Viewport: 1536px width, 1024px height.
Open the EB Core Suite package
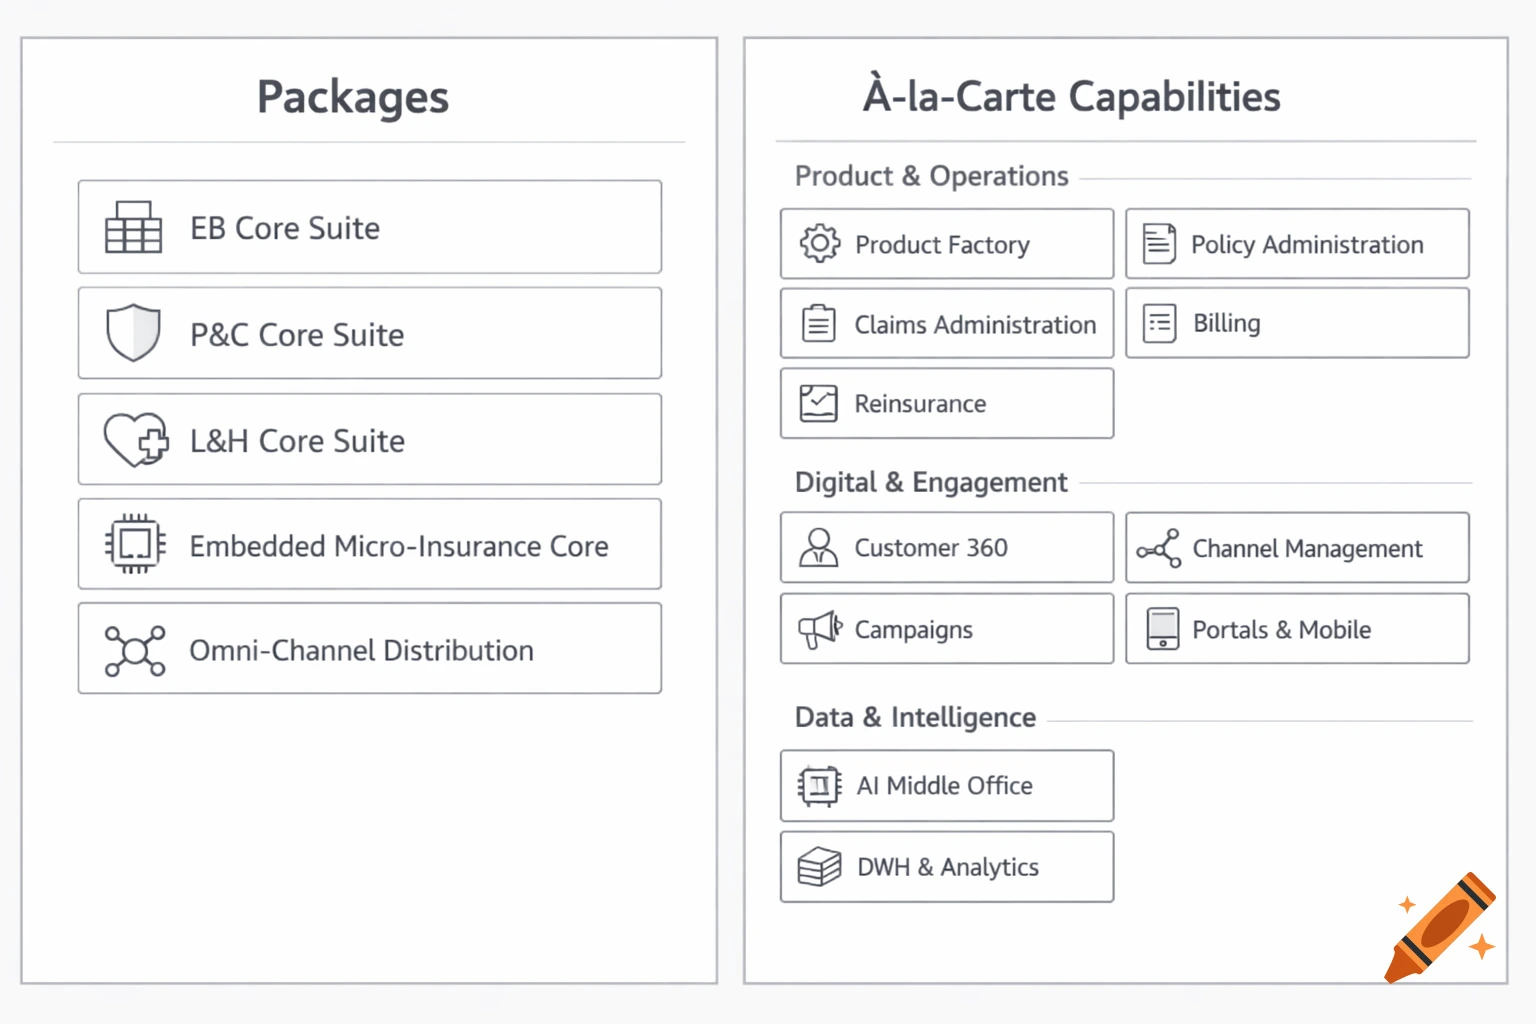[370, 227]
